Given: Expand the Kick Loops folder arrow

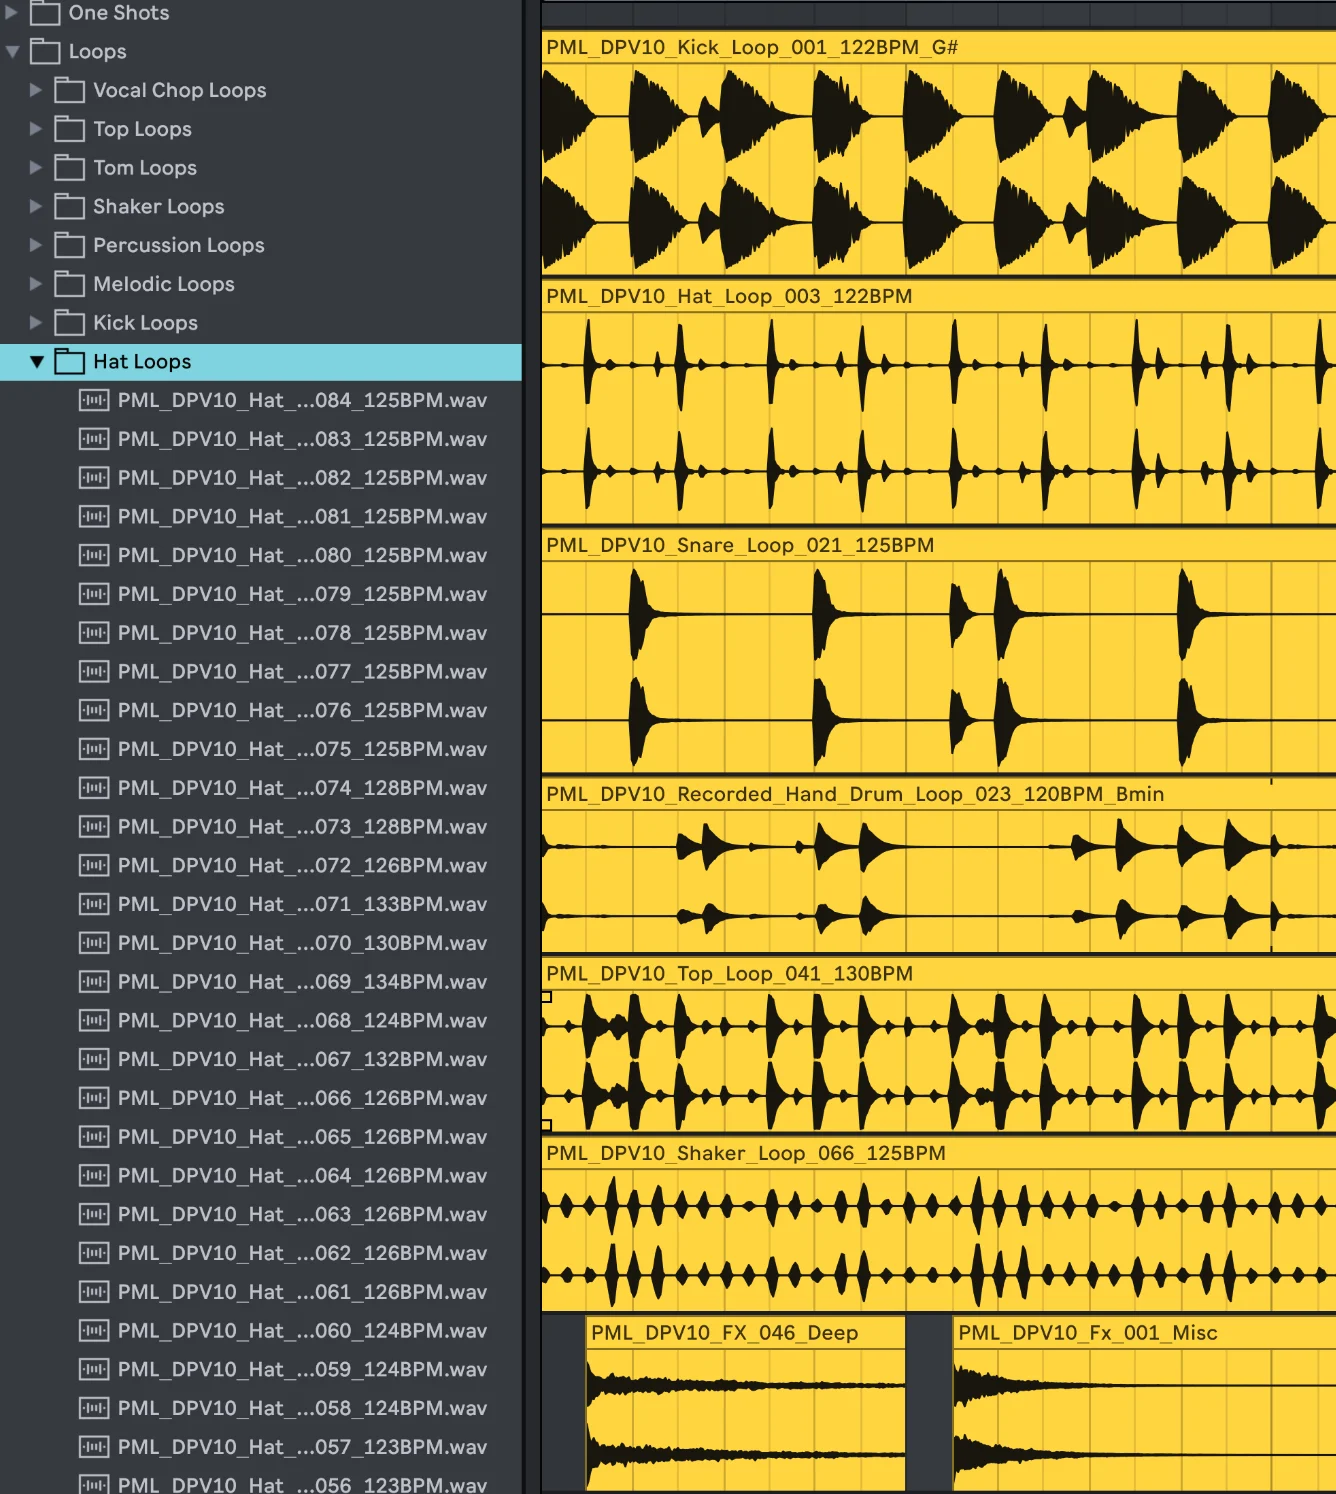Looking at the screenshot, I should (36, 323).
